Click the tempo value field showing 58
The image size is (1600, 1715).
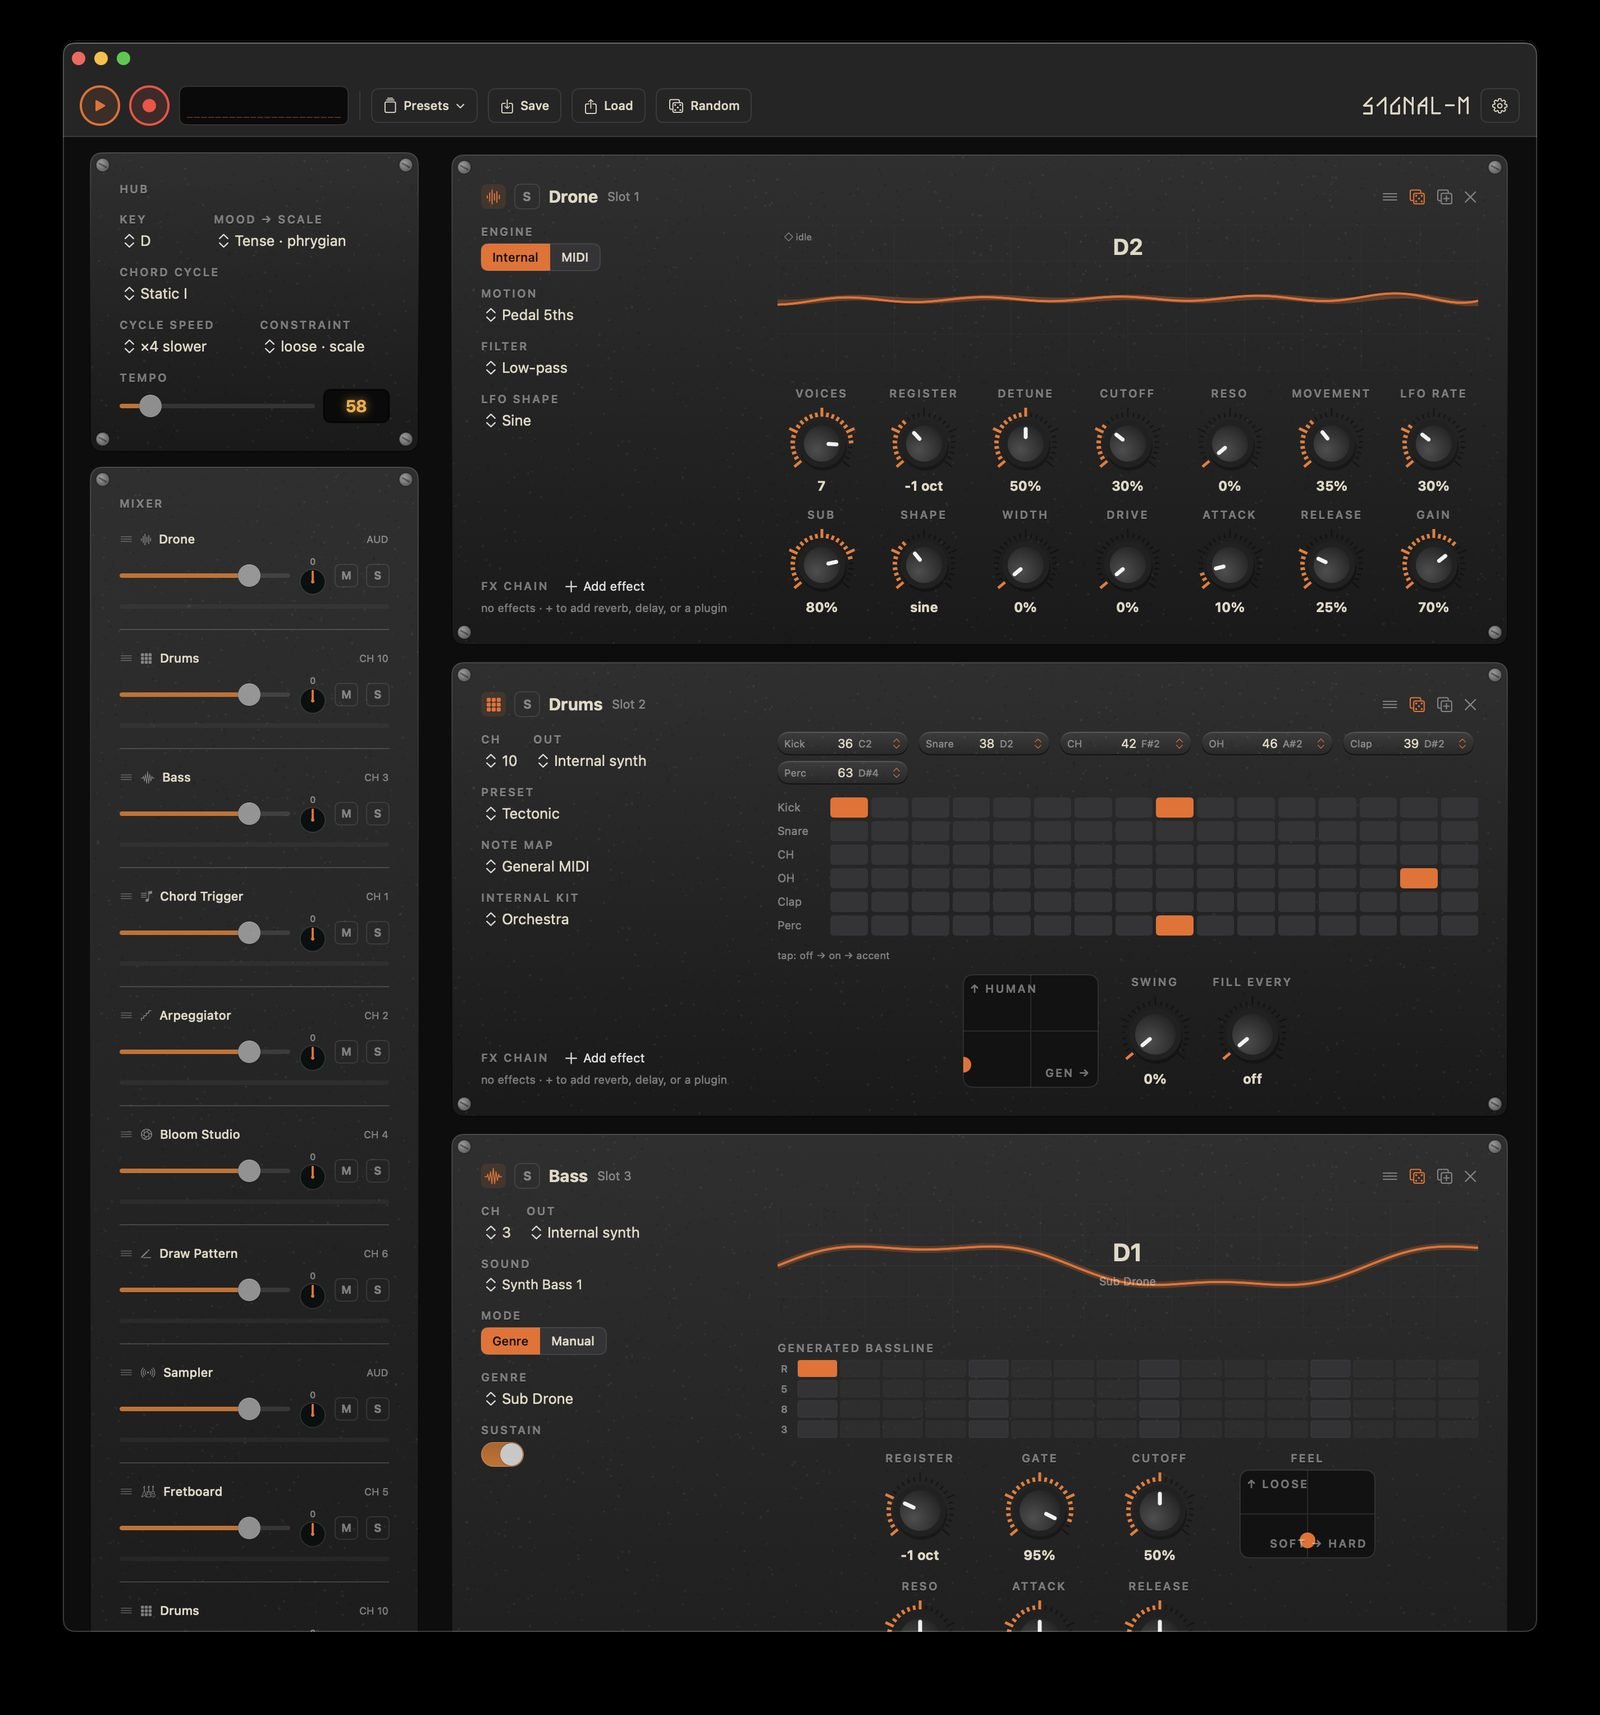[356, 407]
